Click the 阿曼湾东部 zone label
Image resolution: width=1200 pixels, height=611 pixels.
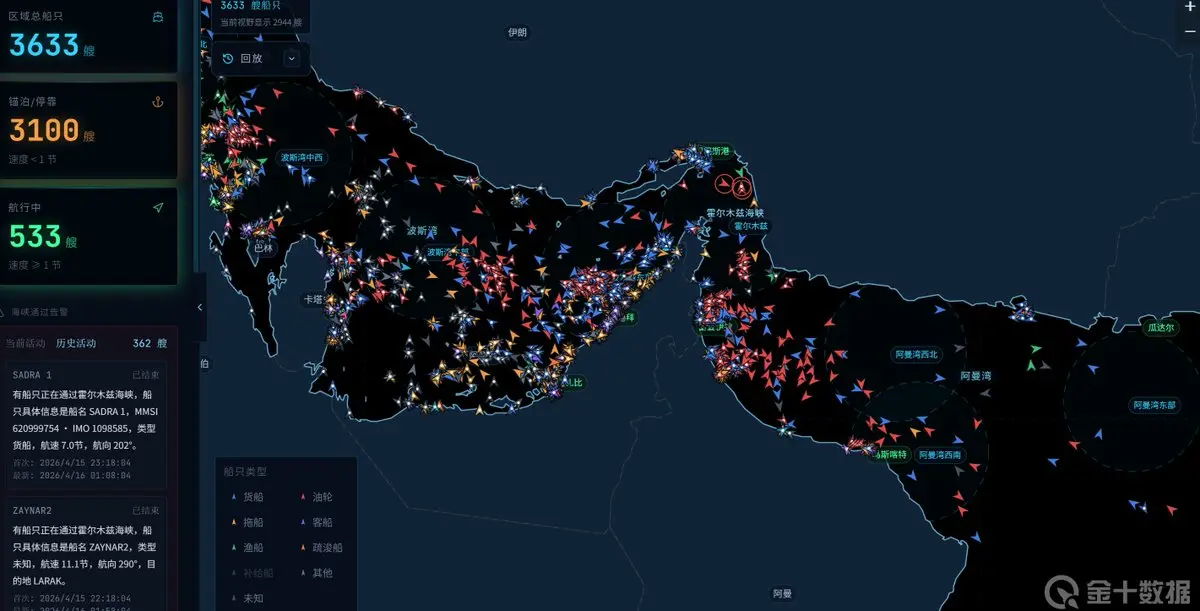coord(1155,405)
